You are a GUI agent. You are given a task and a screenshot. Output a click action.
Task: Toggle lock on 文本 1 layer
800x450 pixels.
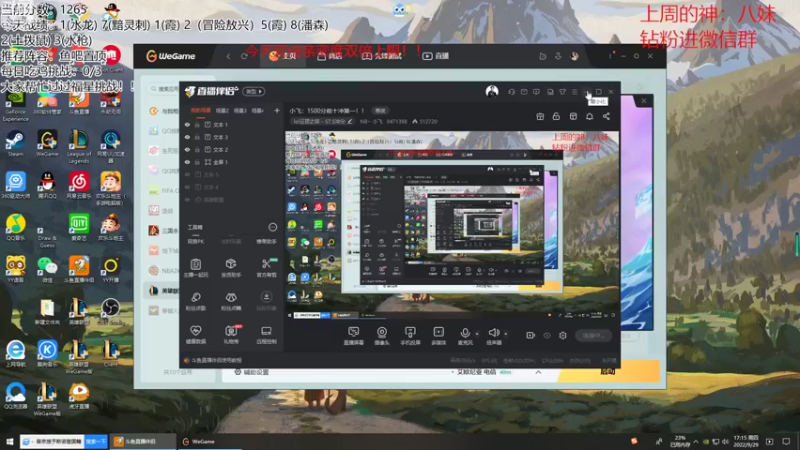[197, 125]
